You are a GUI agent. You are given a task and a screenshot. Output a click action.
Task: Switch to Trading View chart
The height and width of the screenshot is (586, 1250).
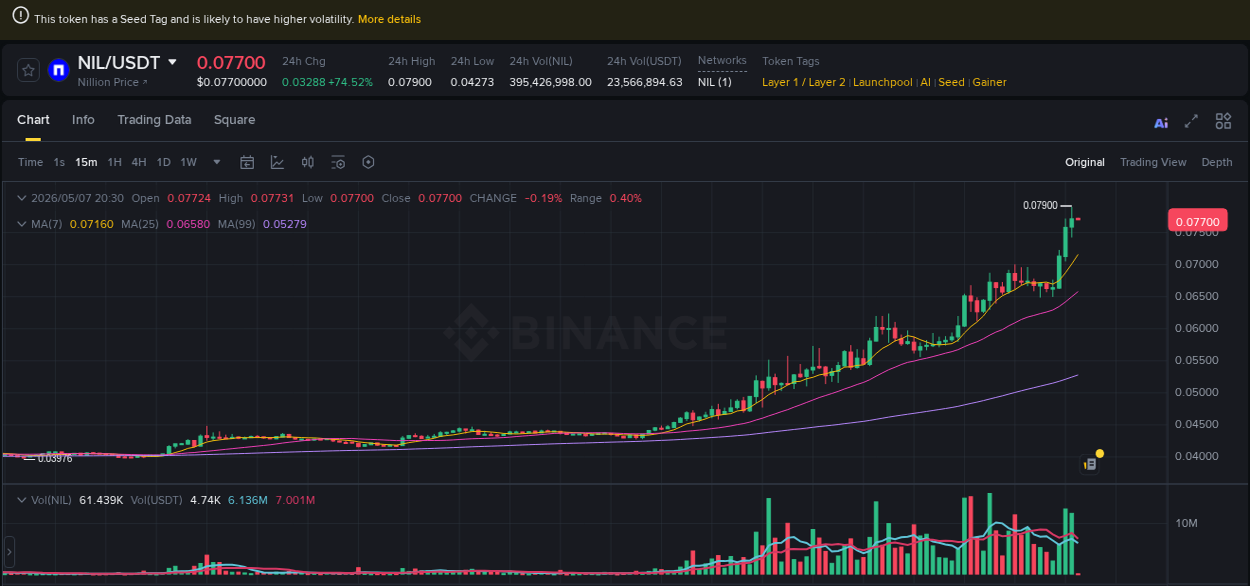1153,162
